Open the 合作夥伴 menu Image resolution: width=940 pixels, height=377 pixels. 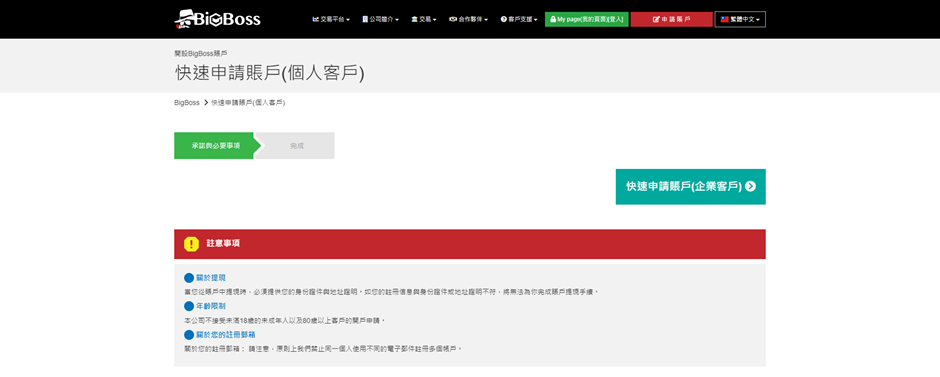(469, 19)
